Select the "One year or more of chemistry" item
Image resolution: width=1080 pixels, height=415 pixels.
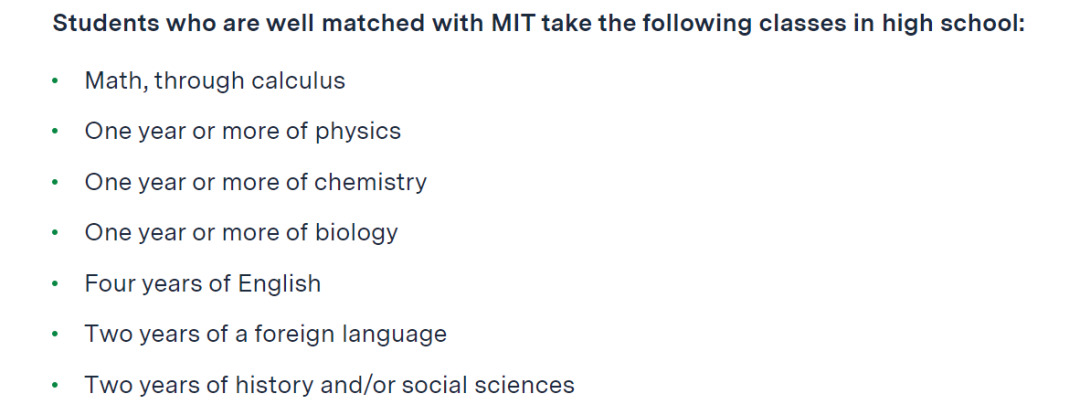pos(256,182)
